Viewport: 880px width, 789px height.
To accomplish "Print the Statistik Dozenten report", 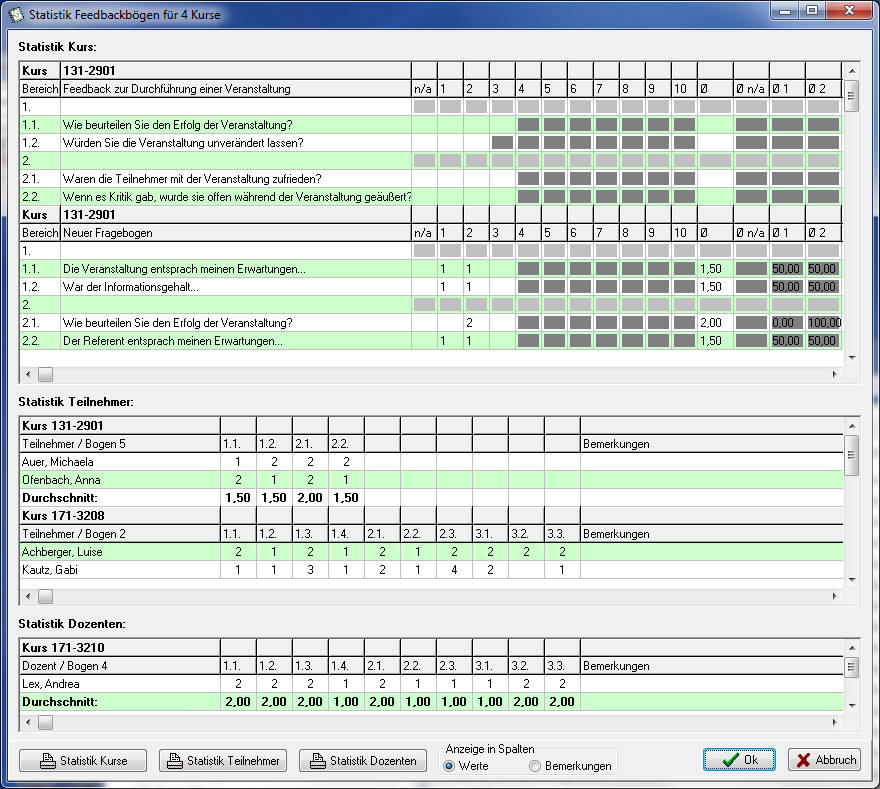I will pos(363,760).
